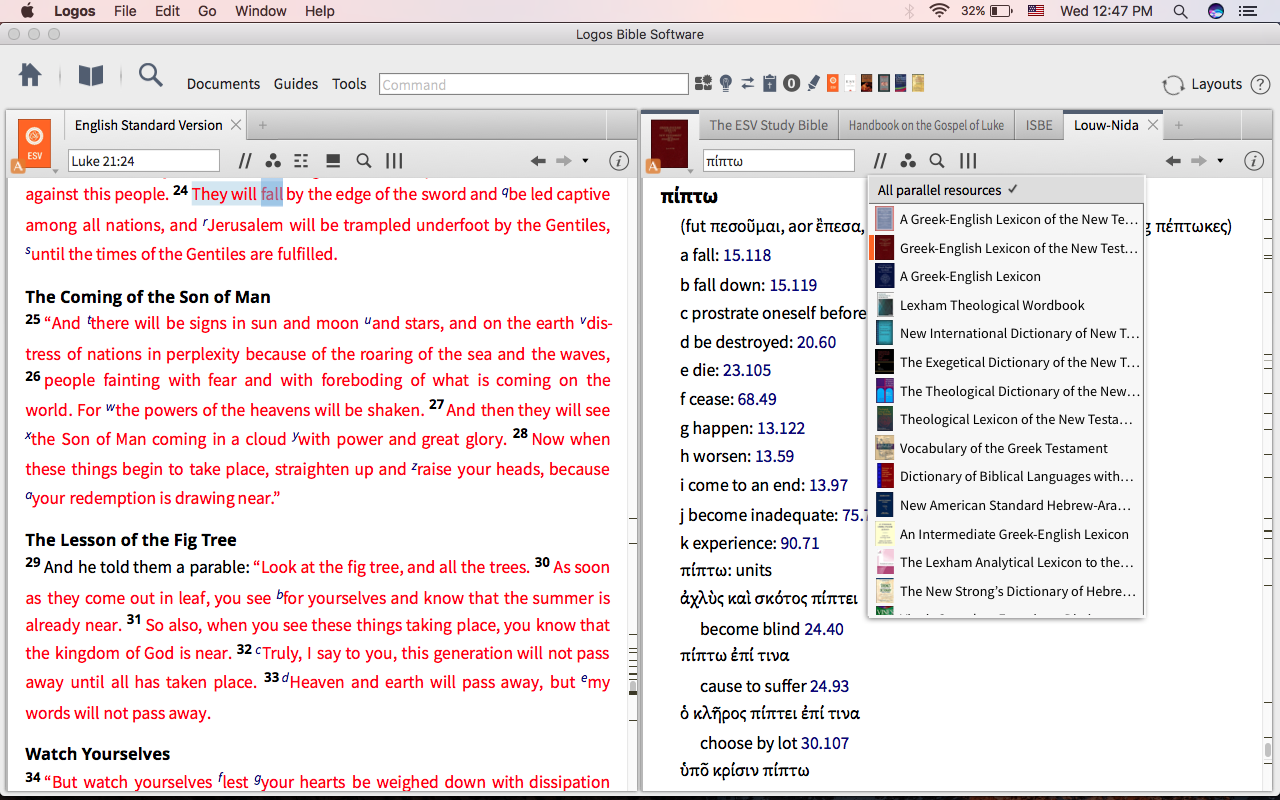Image resolution: width=1280 pixels, height=800 pixels.
Task: Follow the 15.118 link for fall
Action: click(747, 256)
